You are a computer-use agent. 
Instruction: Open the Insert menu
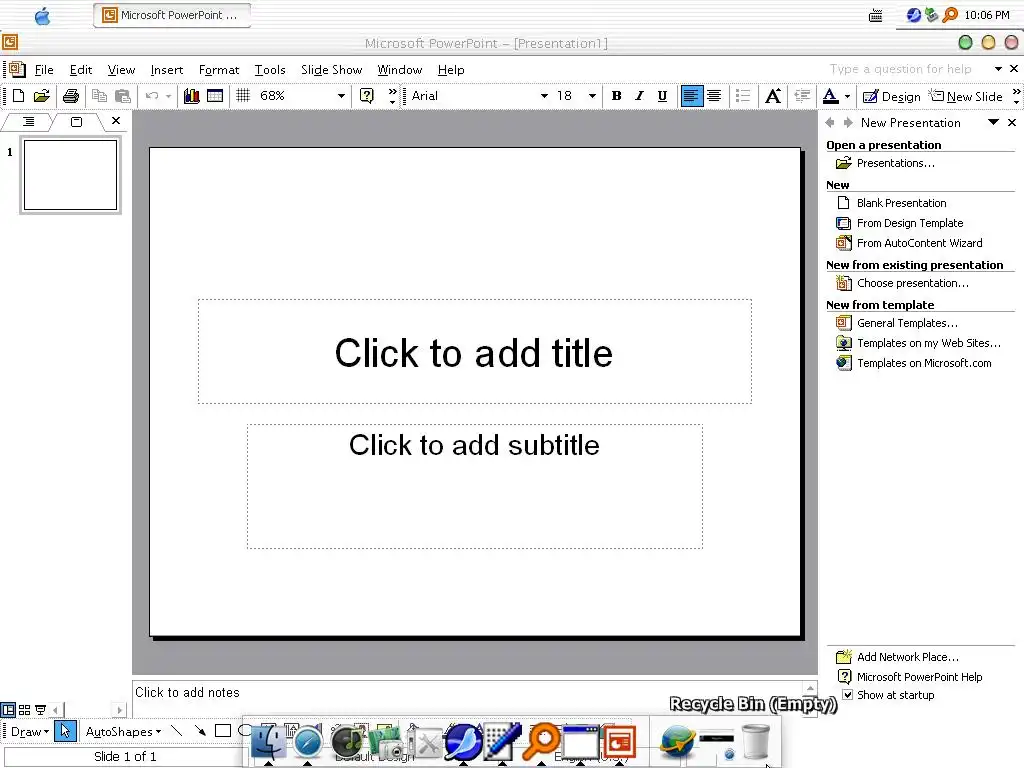pyautogui.click(x=167, y=70)
